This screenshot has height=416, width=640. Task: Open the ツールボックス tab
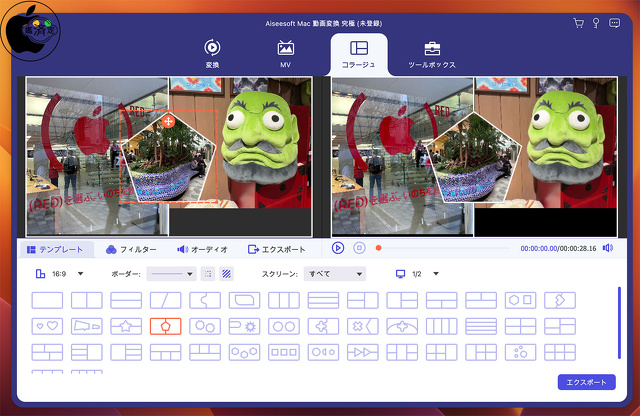coord(432,54)
